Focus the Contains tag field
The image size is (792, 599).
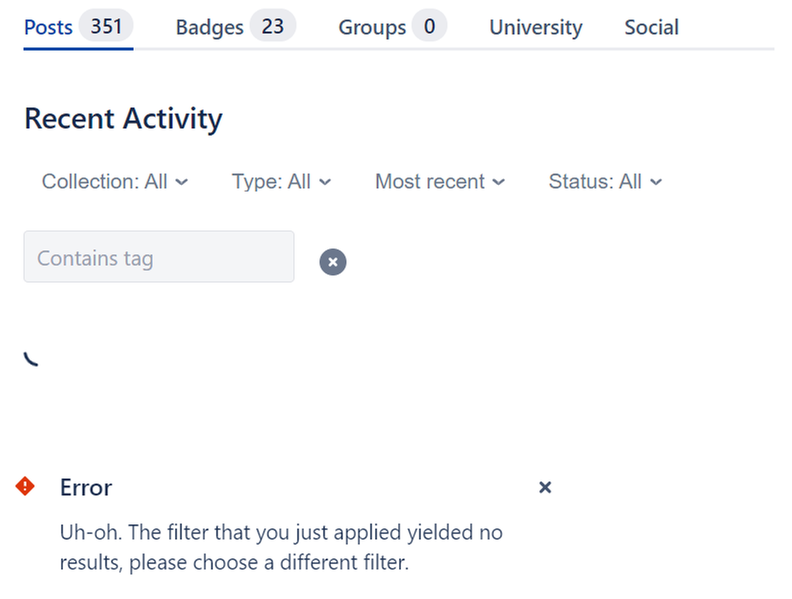159,257
